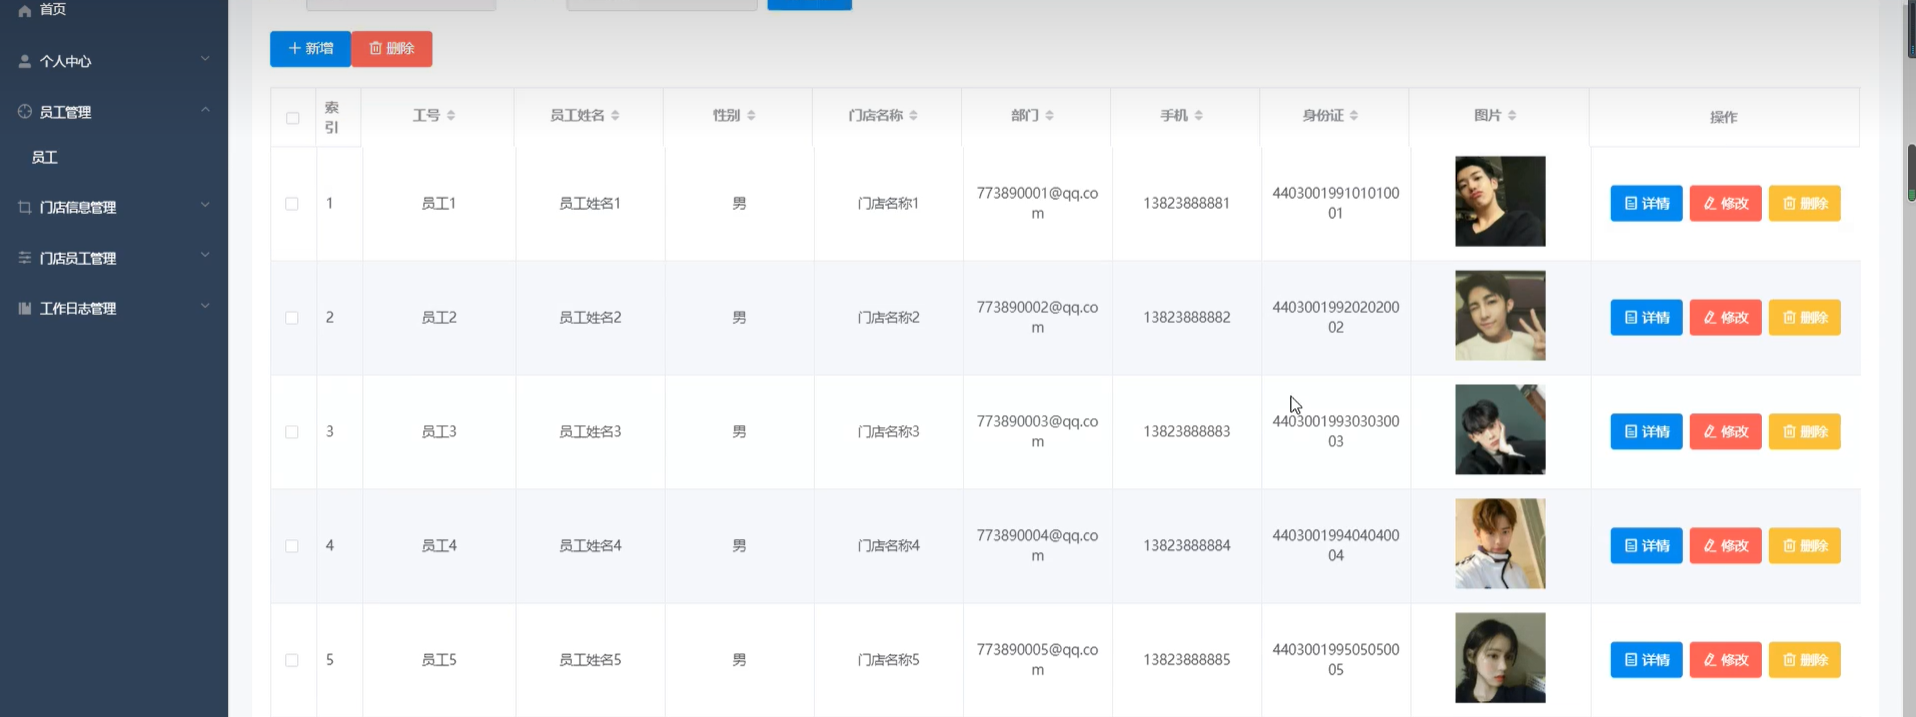Screen dimensions: 1916x717
Task: Click the 门店员工管理 list icon
Action: pyautogui.click(x=25, y=257)
